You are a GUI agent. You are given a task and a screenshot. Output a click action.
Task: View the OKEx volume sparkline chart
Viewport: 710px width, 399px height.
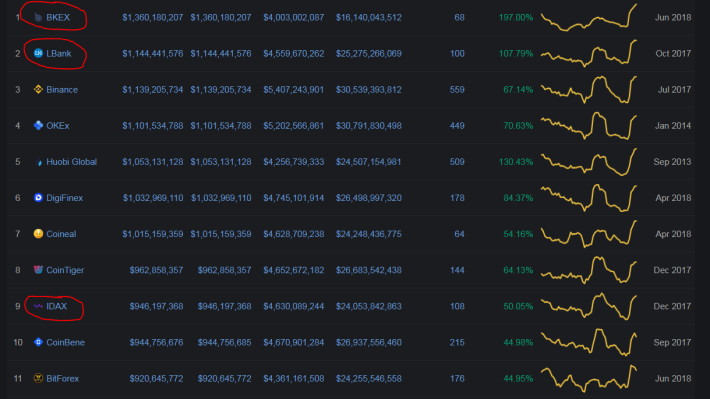(589, 125)
